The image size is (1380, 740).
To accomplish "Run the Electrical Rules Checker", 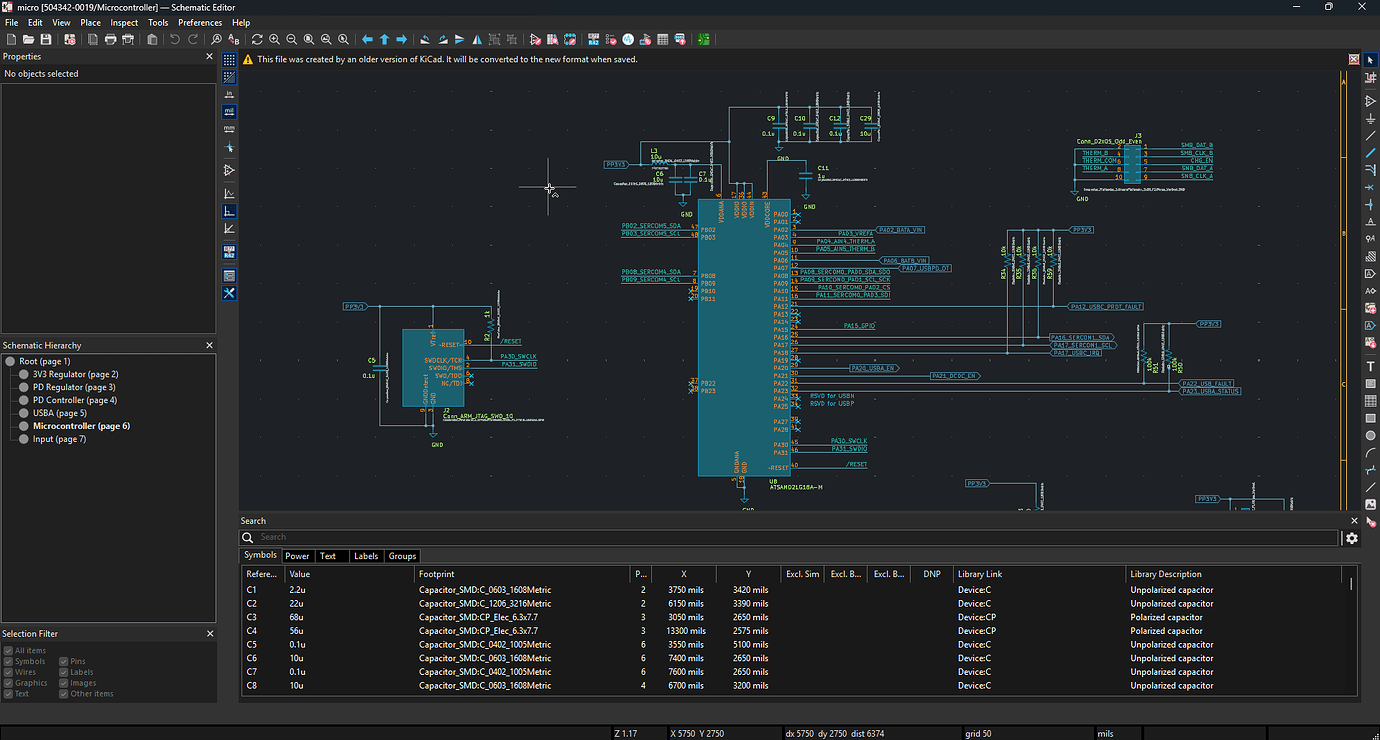I will (610, 39).
